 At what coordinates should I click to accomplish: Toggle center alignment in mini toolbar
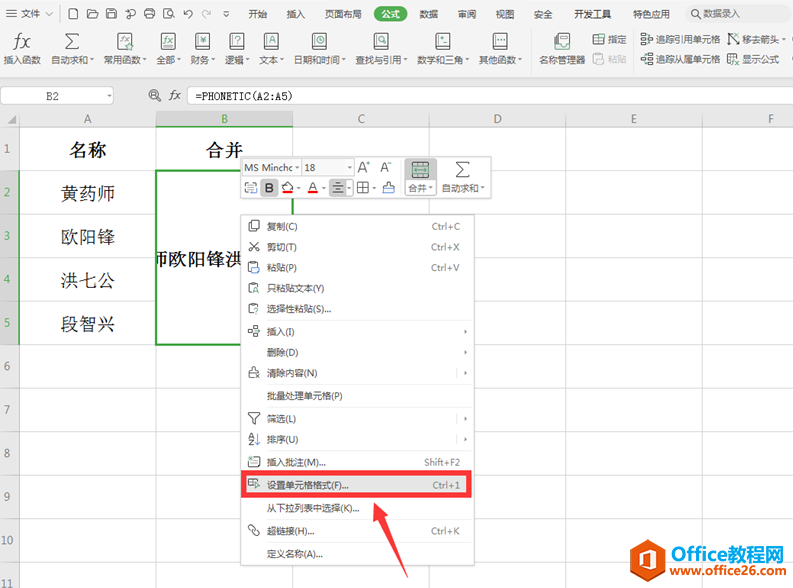click(337, 187)
